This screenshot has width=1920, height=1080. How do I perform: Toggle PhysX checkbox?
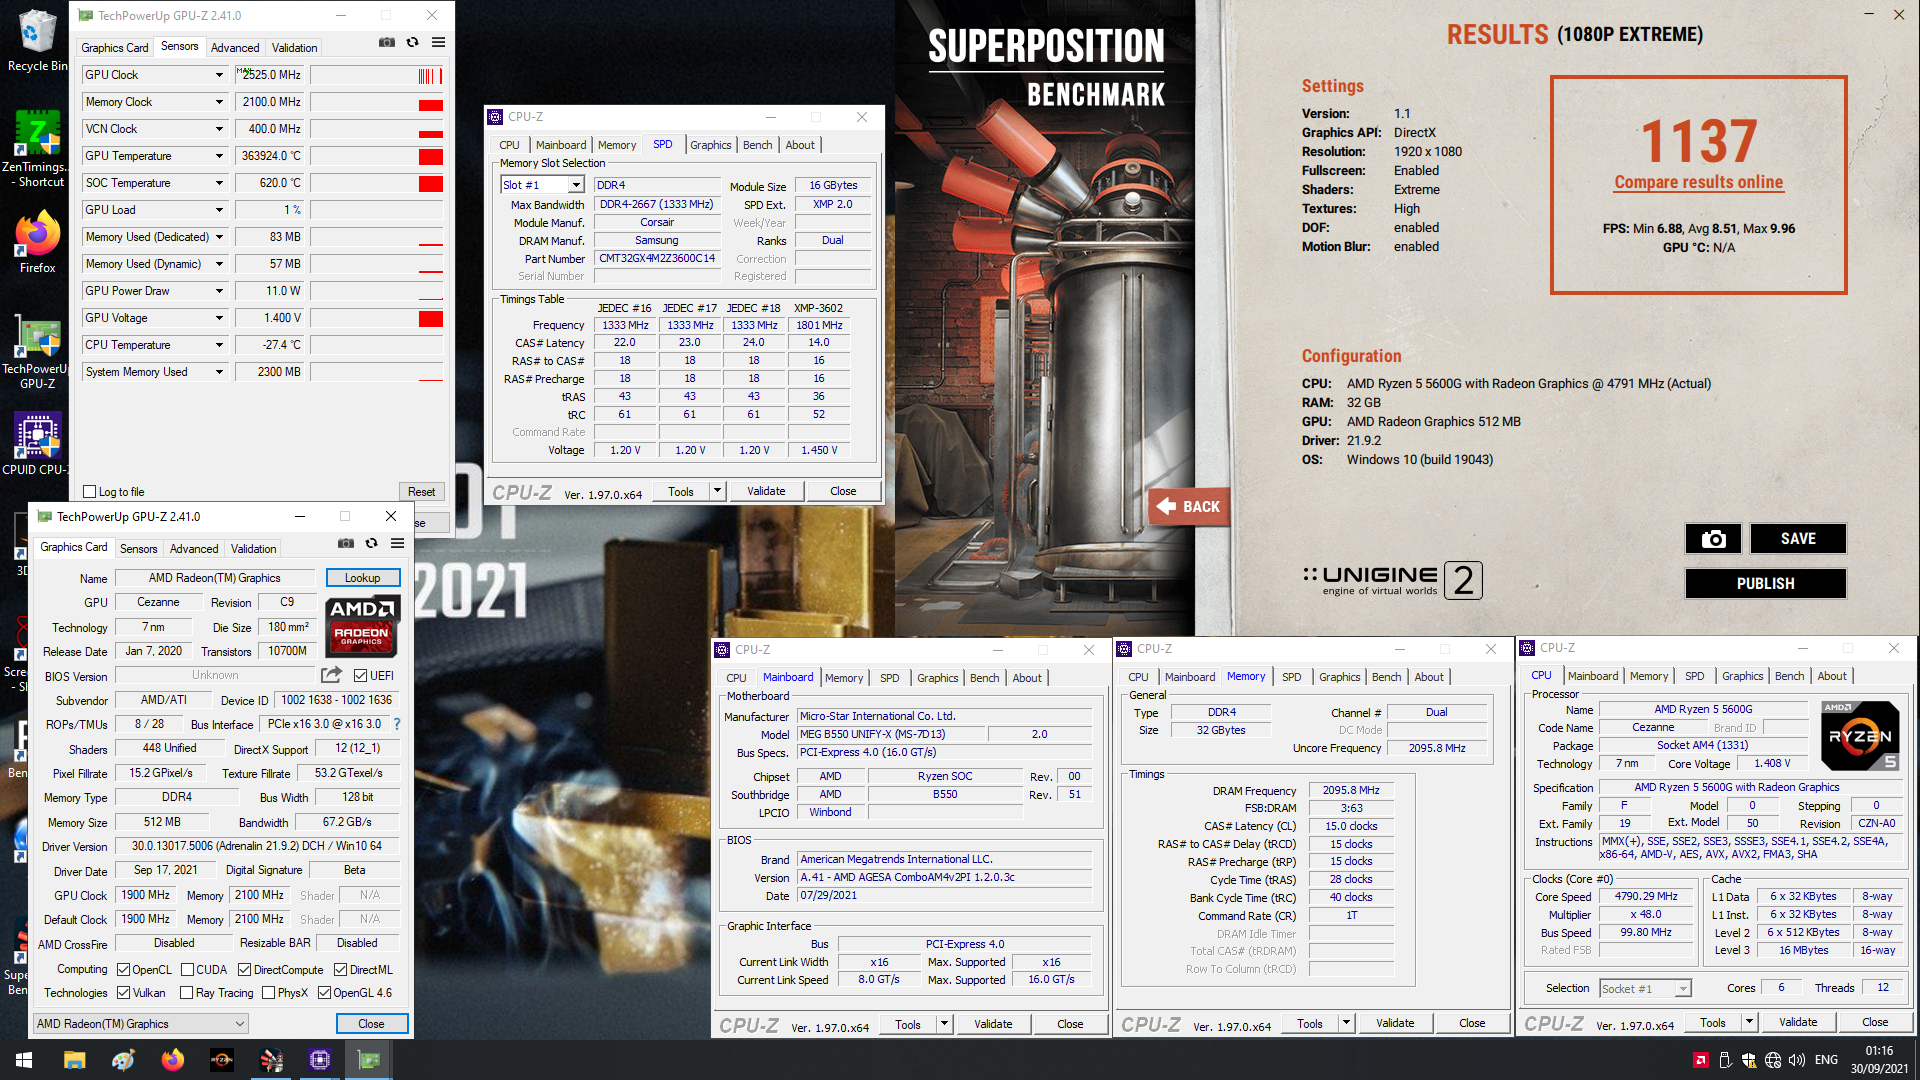pyautogui.click(x=268, y=993)
